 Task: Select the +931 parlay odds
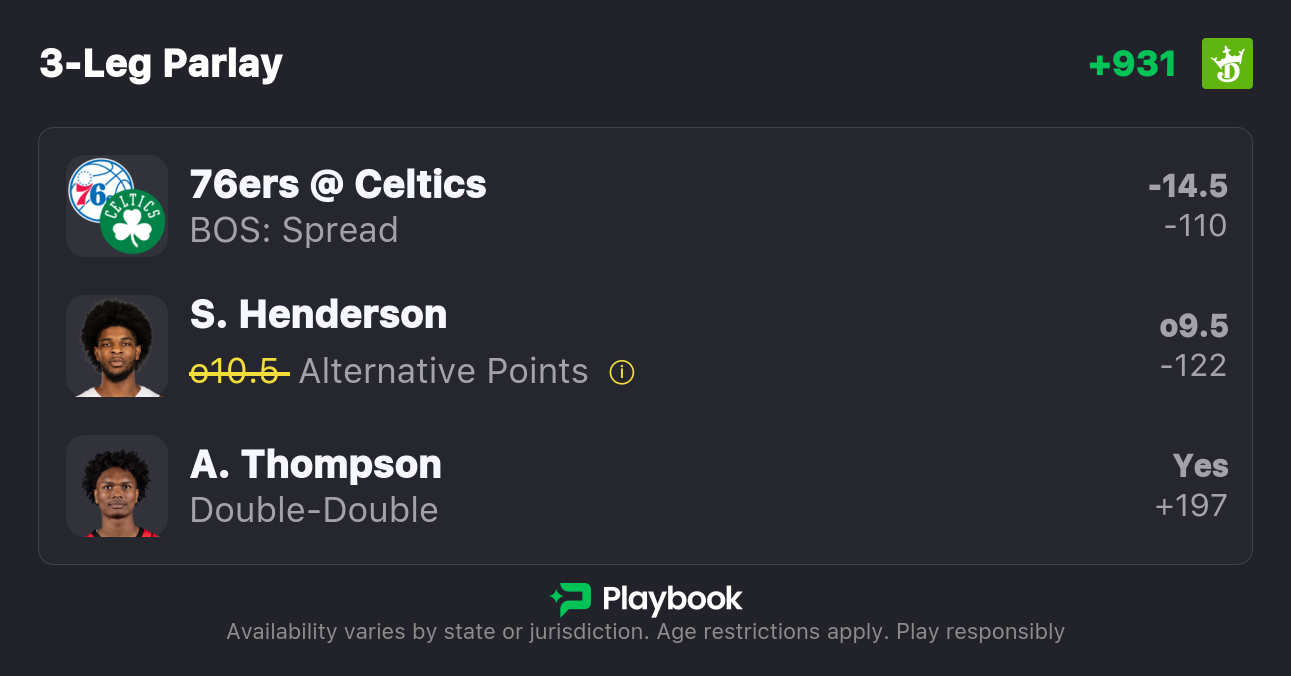click(1132, 64)
